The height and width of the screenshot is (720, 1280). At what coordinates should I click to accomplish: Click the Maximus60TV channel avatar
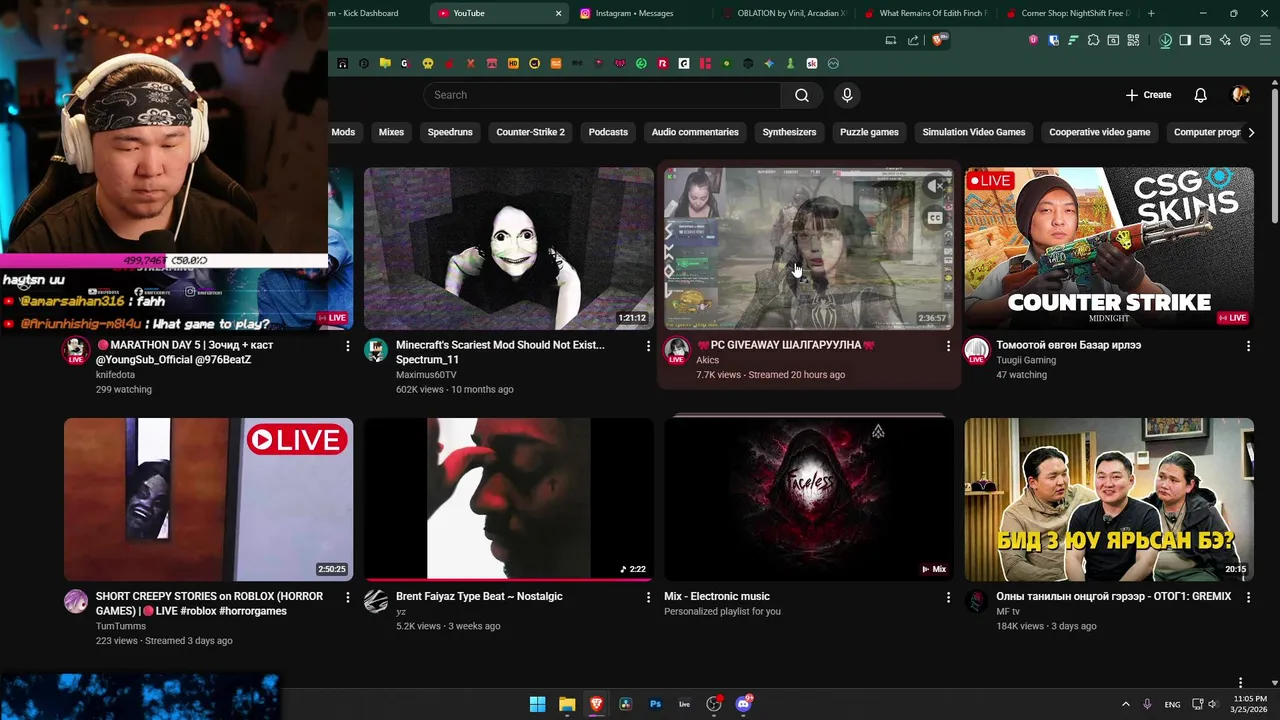(376, 350)
